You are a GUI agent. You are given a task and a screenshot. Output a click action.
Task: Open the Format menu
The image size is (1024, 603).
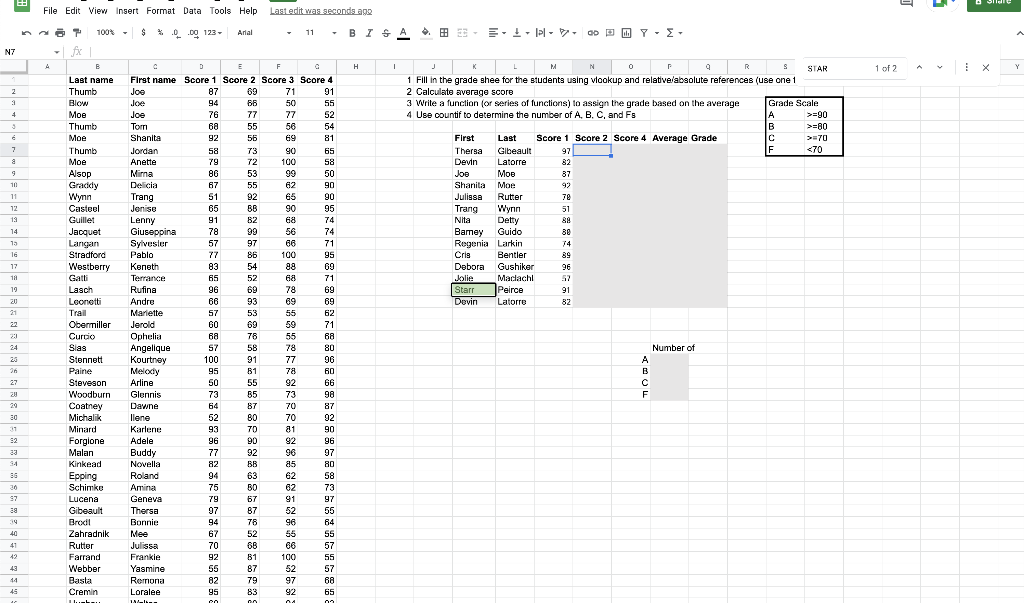click(160, 11)
